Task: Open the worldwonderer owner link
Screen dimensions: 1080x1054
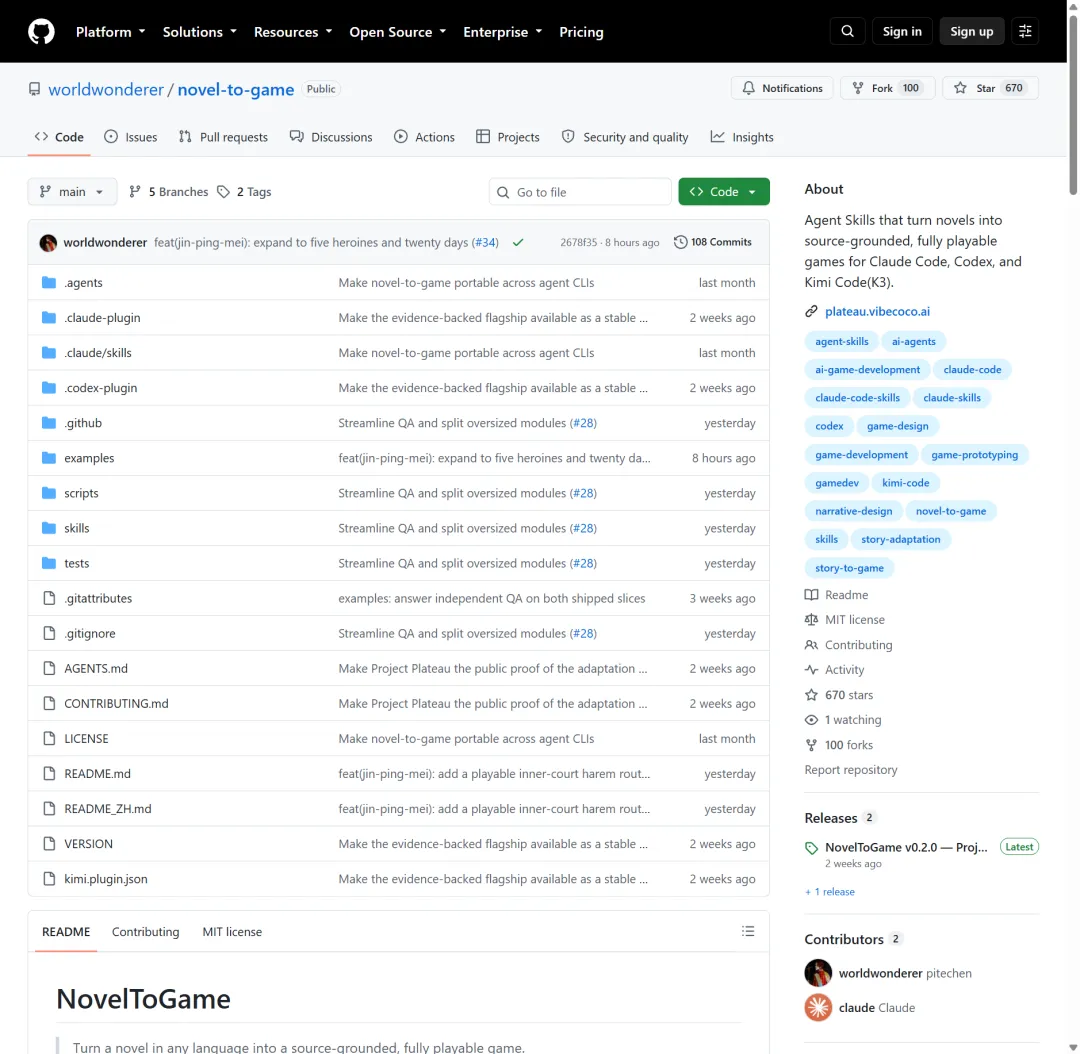Action: [106, 90]
